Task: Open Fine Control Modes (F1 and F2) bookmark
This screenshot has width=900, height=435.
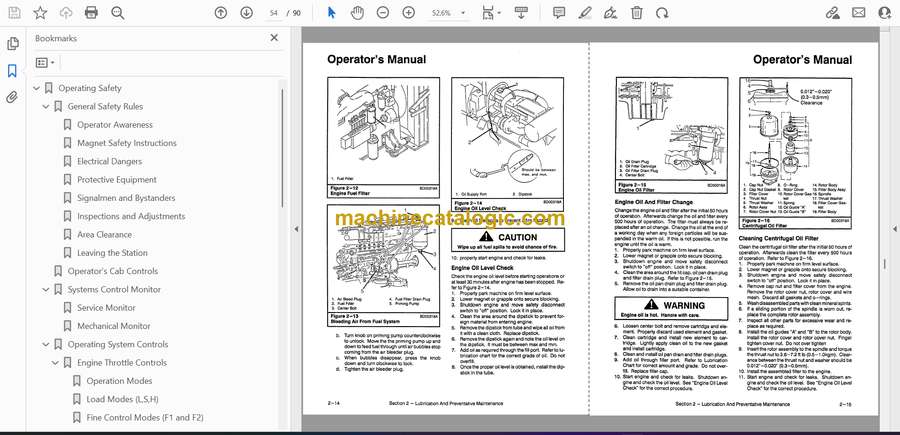Action: [145, 418]
